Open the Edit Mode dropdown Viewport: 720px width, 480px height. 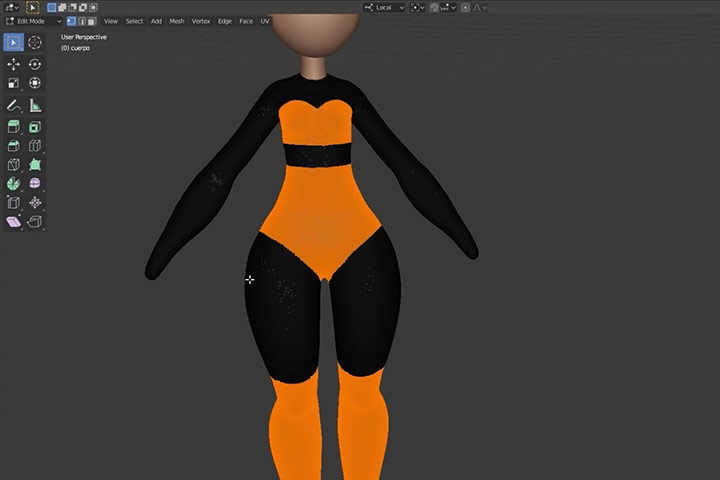tap(34, 21)
